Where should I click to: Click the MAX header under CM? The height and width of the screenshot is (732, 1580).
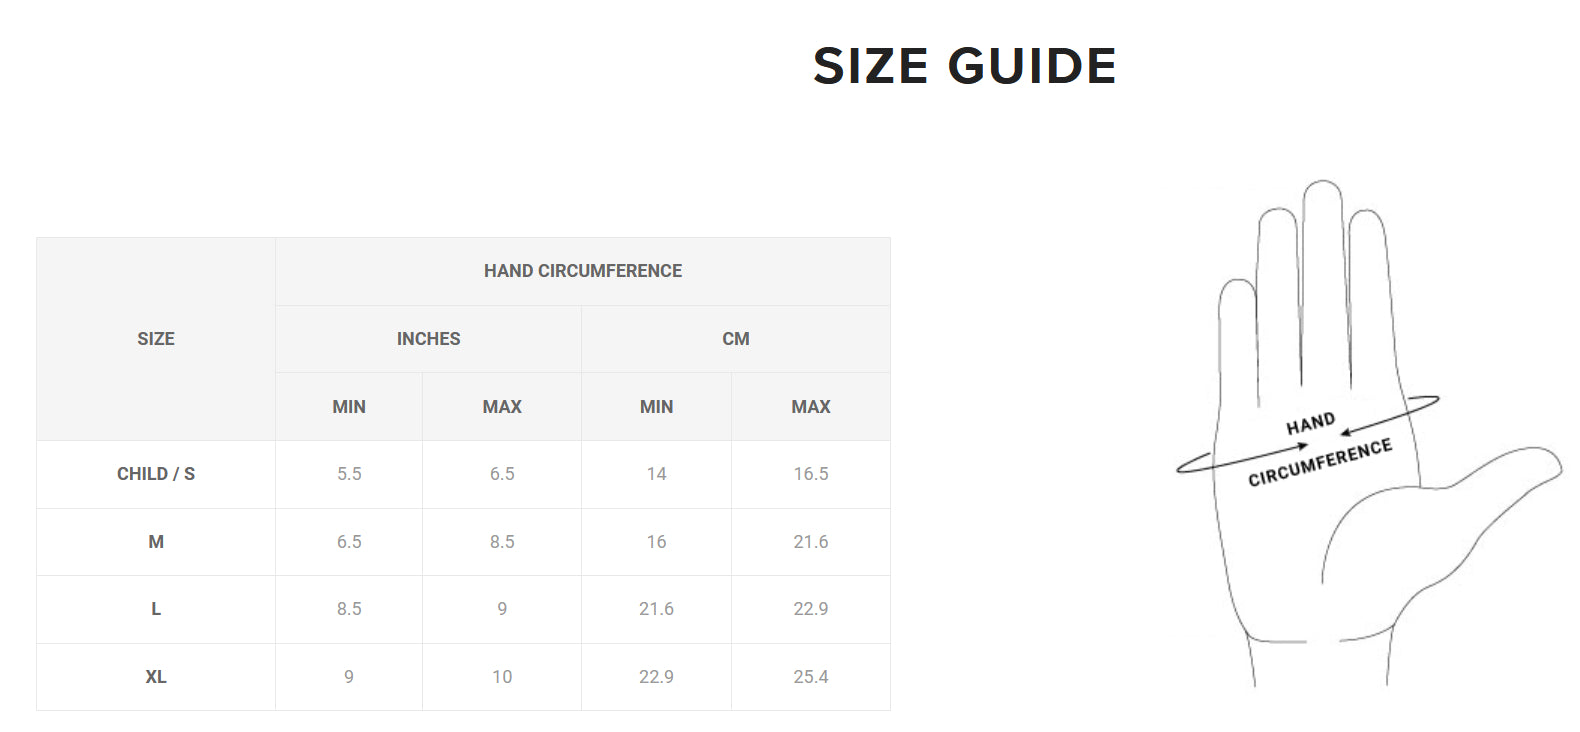click(x=811, y=407)
